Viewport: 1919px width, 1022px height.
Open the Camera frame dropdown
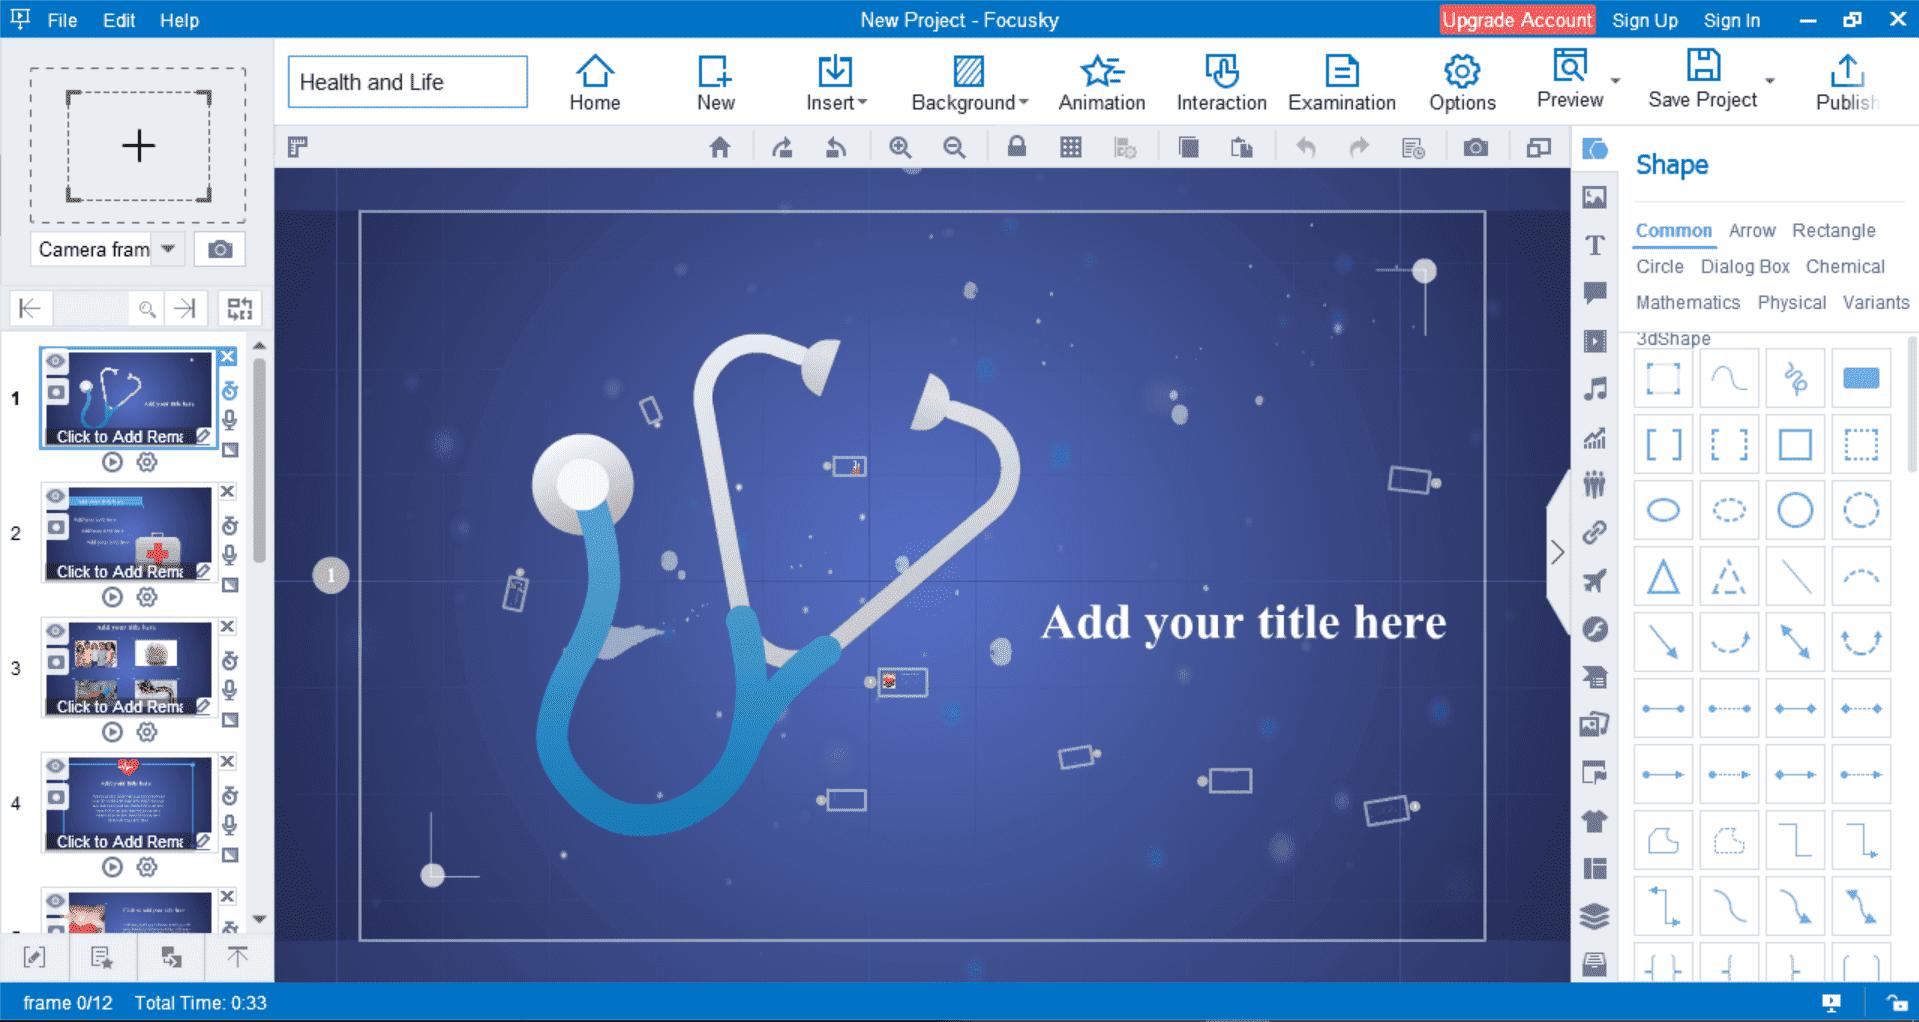coord(168,249)
